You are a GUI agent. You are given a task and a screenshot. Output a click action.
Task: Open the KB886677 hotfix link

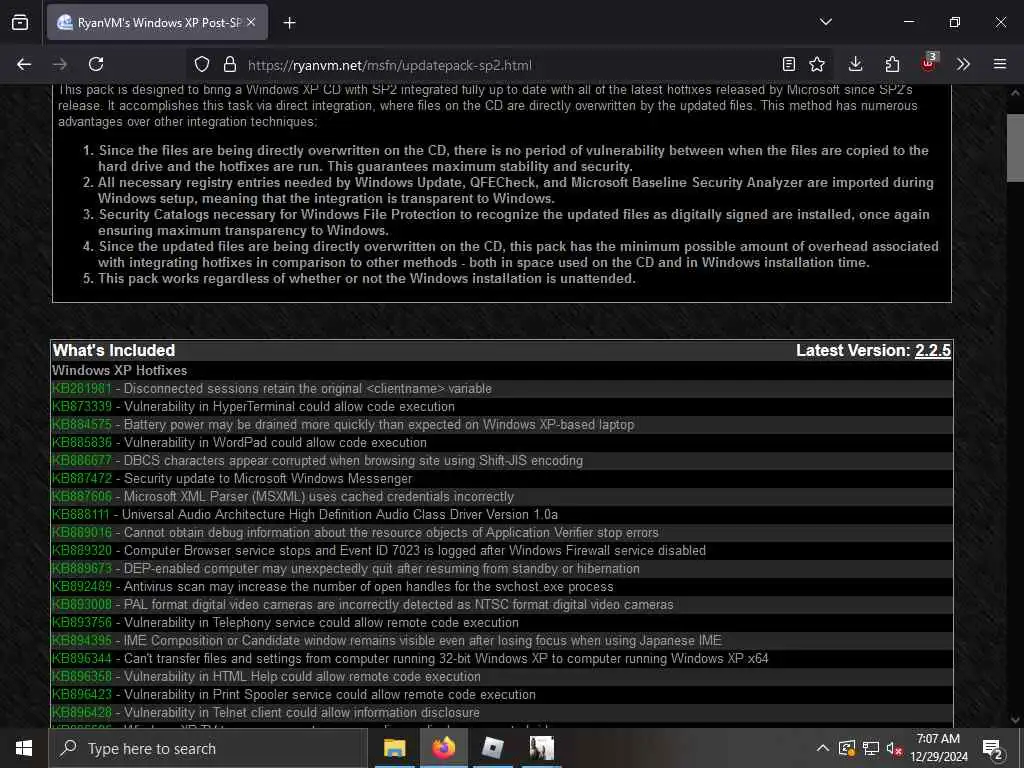82,460
